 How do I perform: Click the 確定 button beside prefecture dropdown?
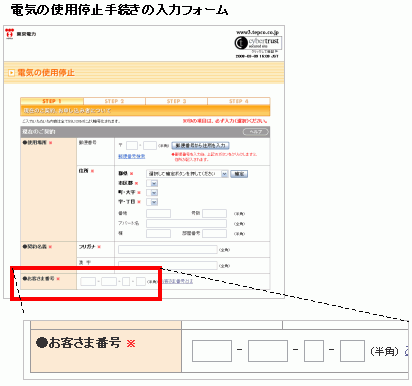click(x=239, y=174)
